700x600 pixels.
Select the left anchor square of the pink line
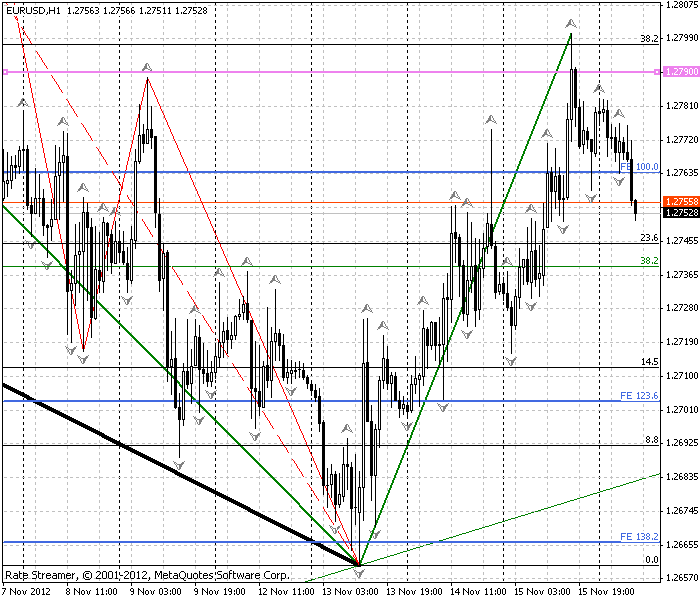(x=5, y=72)
